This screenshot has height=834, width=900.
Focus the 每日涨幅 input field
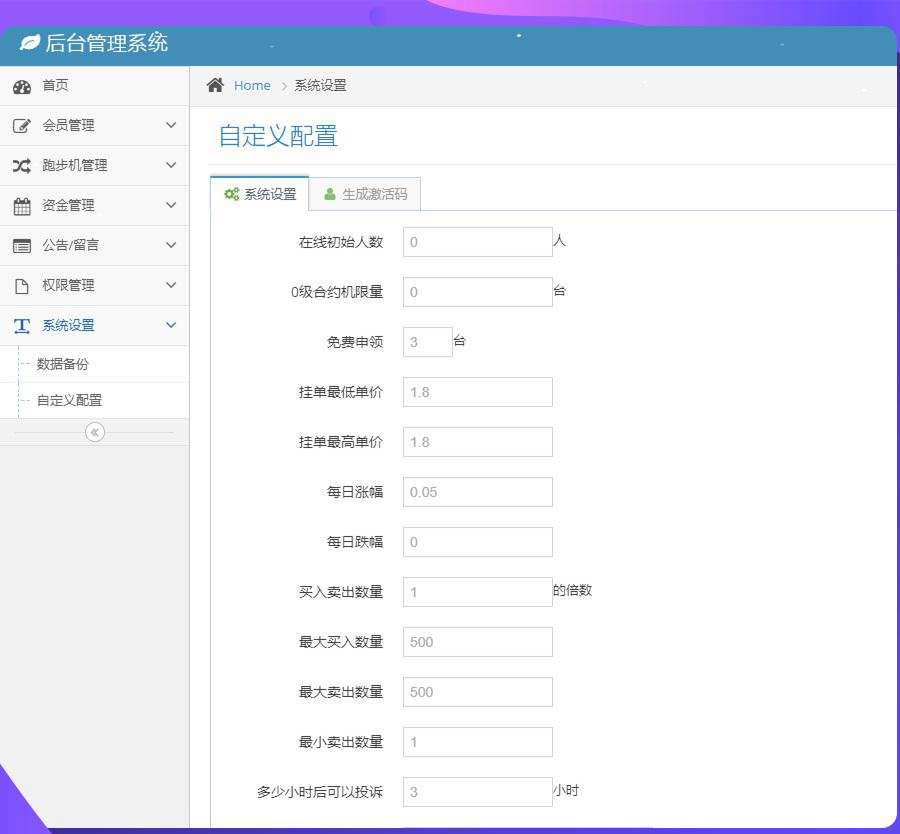tap(477, 492)
